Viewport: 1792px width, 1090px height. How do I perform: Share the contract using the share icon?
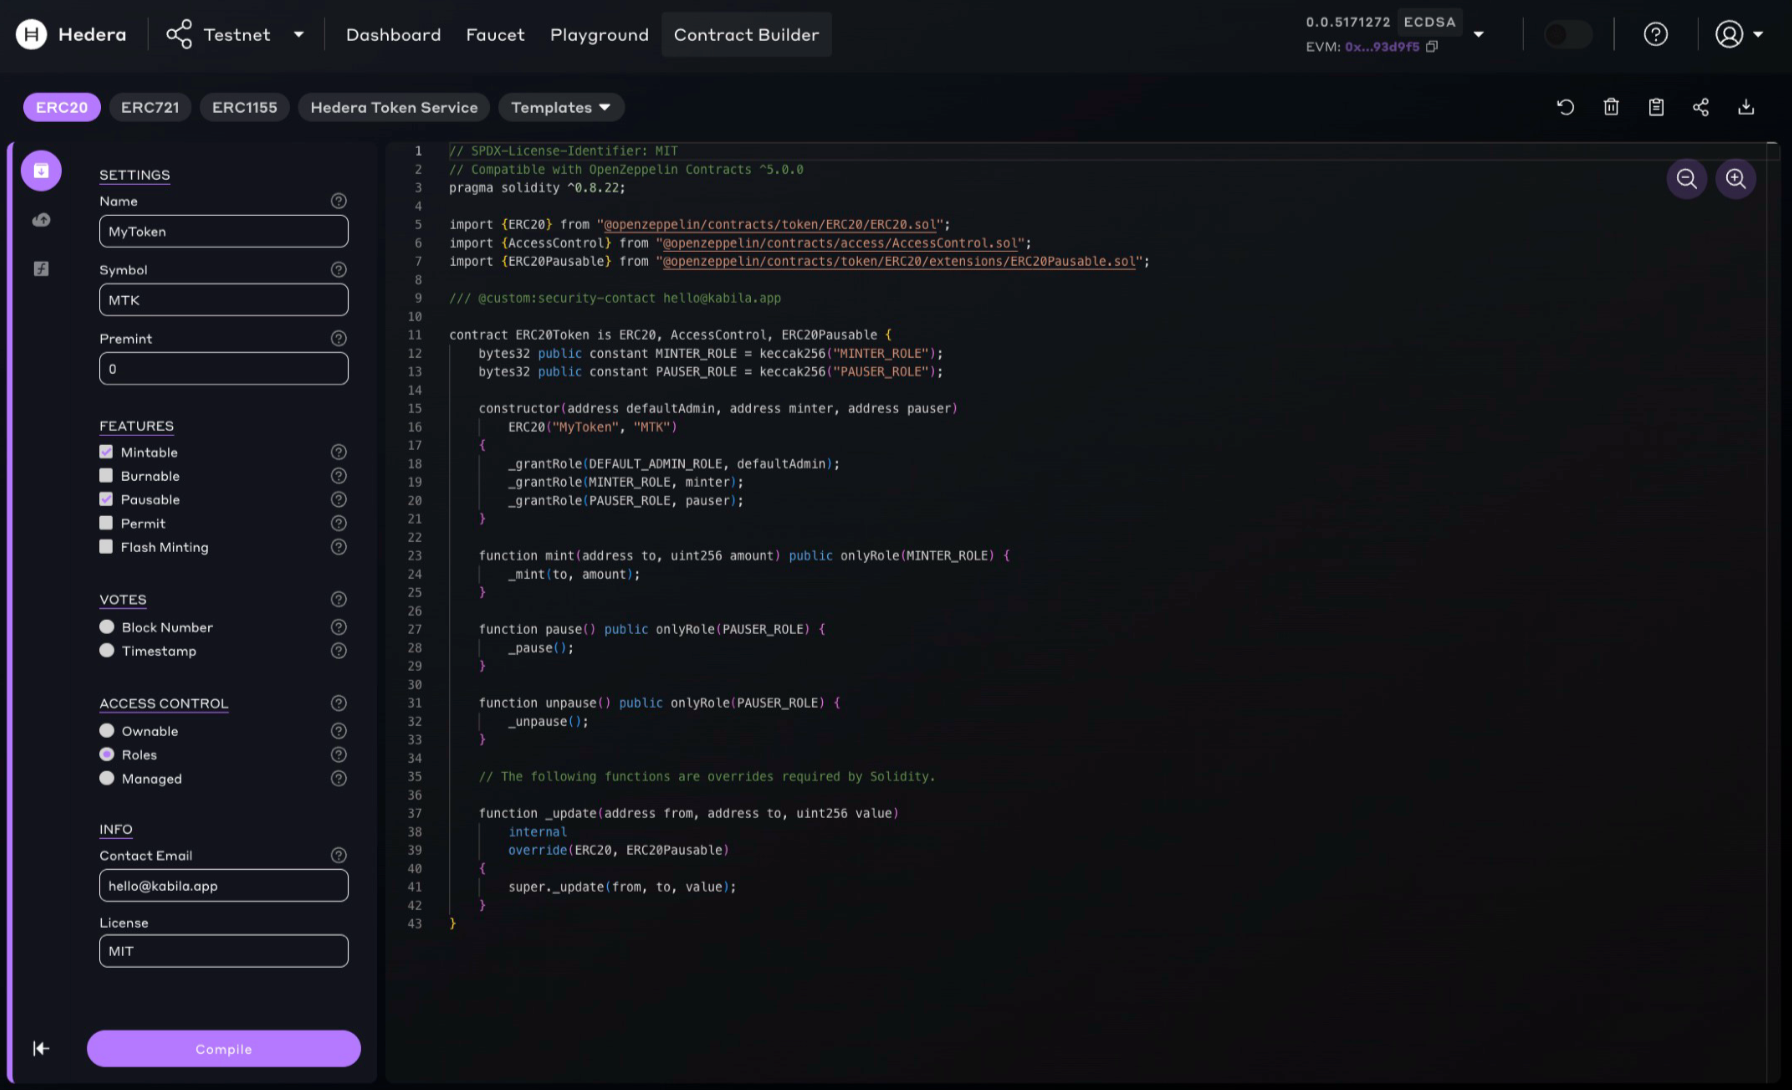tap(1701, 107)
